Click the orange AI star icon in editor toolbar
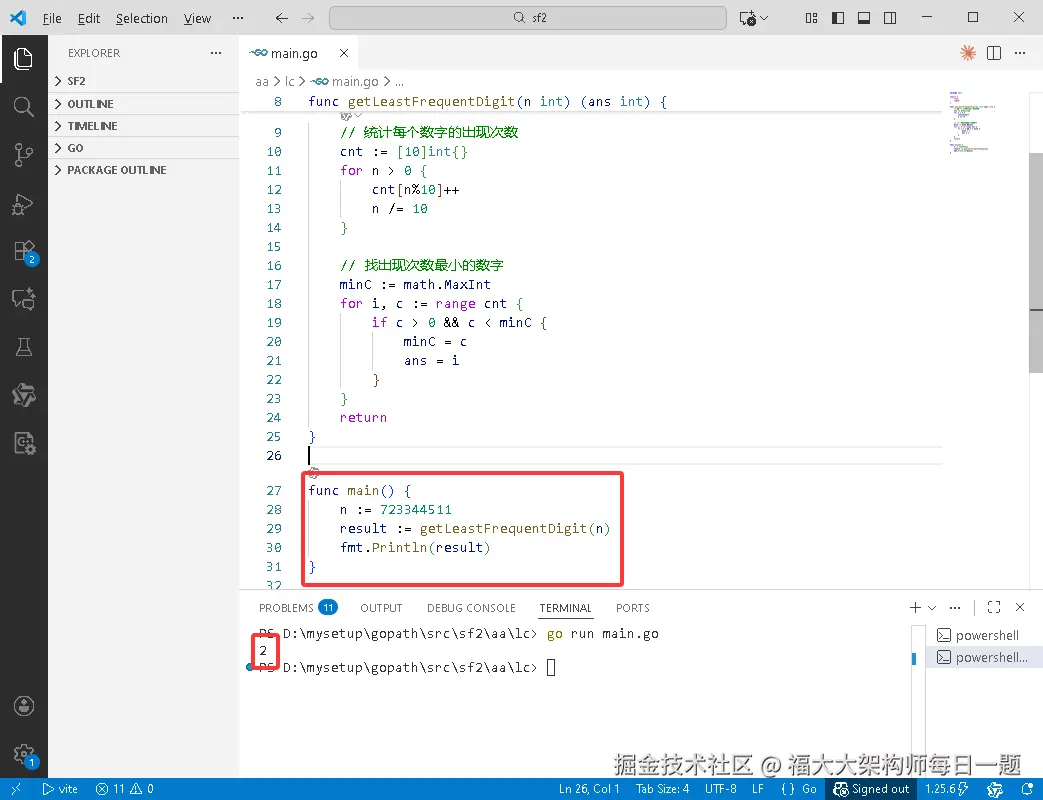This screenshot has height=800, width=1043. click(x=968, y=53)
